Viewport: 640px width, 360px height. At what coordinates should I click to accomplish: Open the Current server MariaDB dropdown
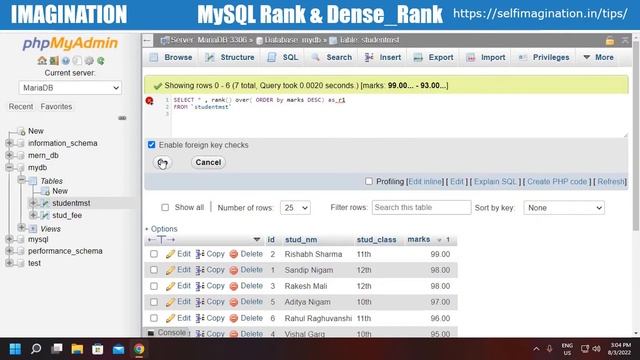[x=70, y=88]
